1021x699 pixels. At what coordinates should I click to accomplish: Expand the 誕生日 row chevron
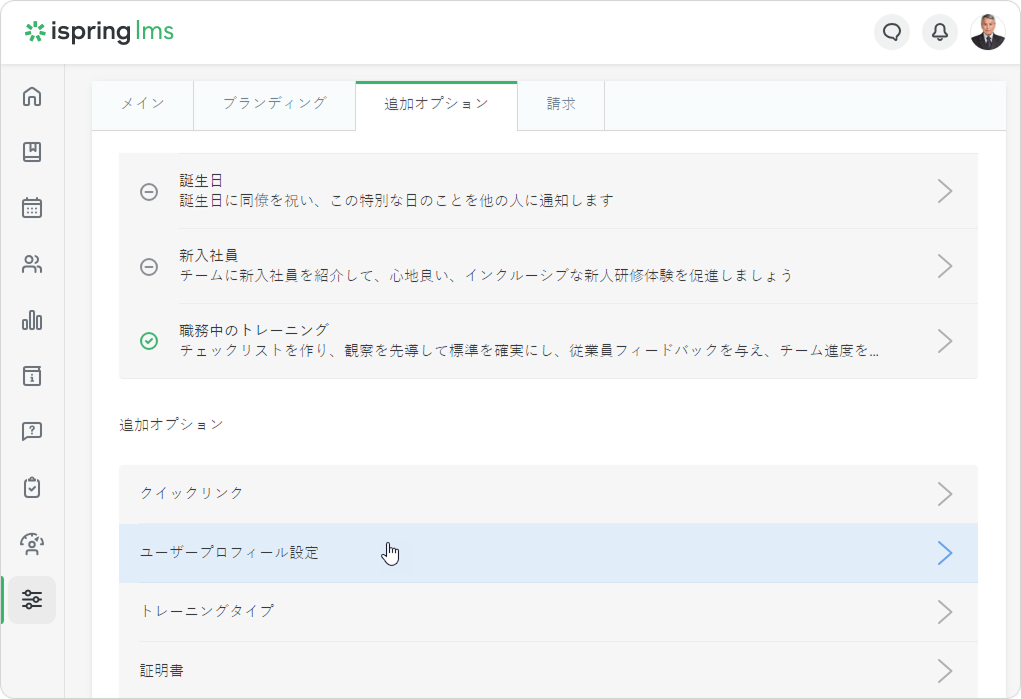[x=944, y=191]
